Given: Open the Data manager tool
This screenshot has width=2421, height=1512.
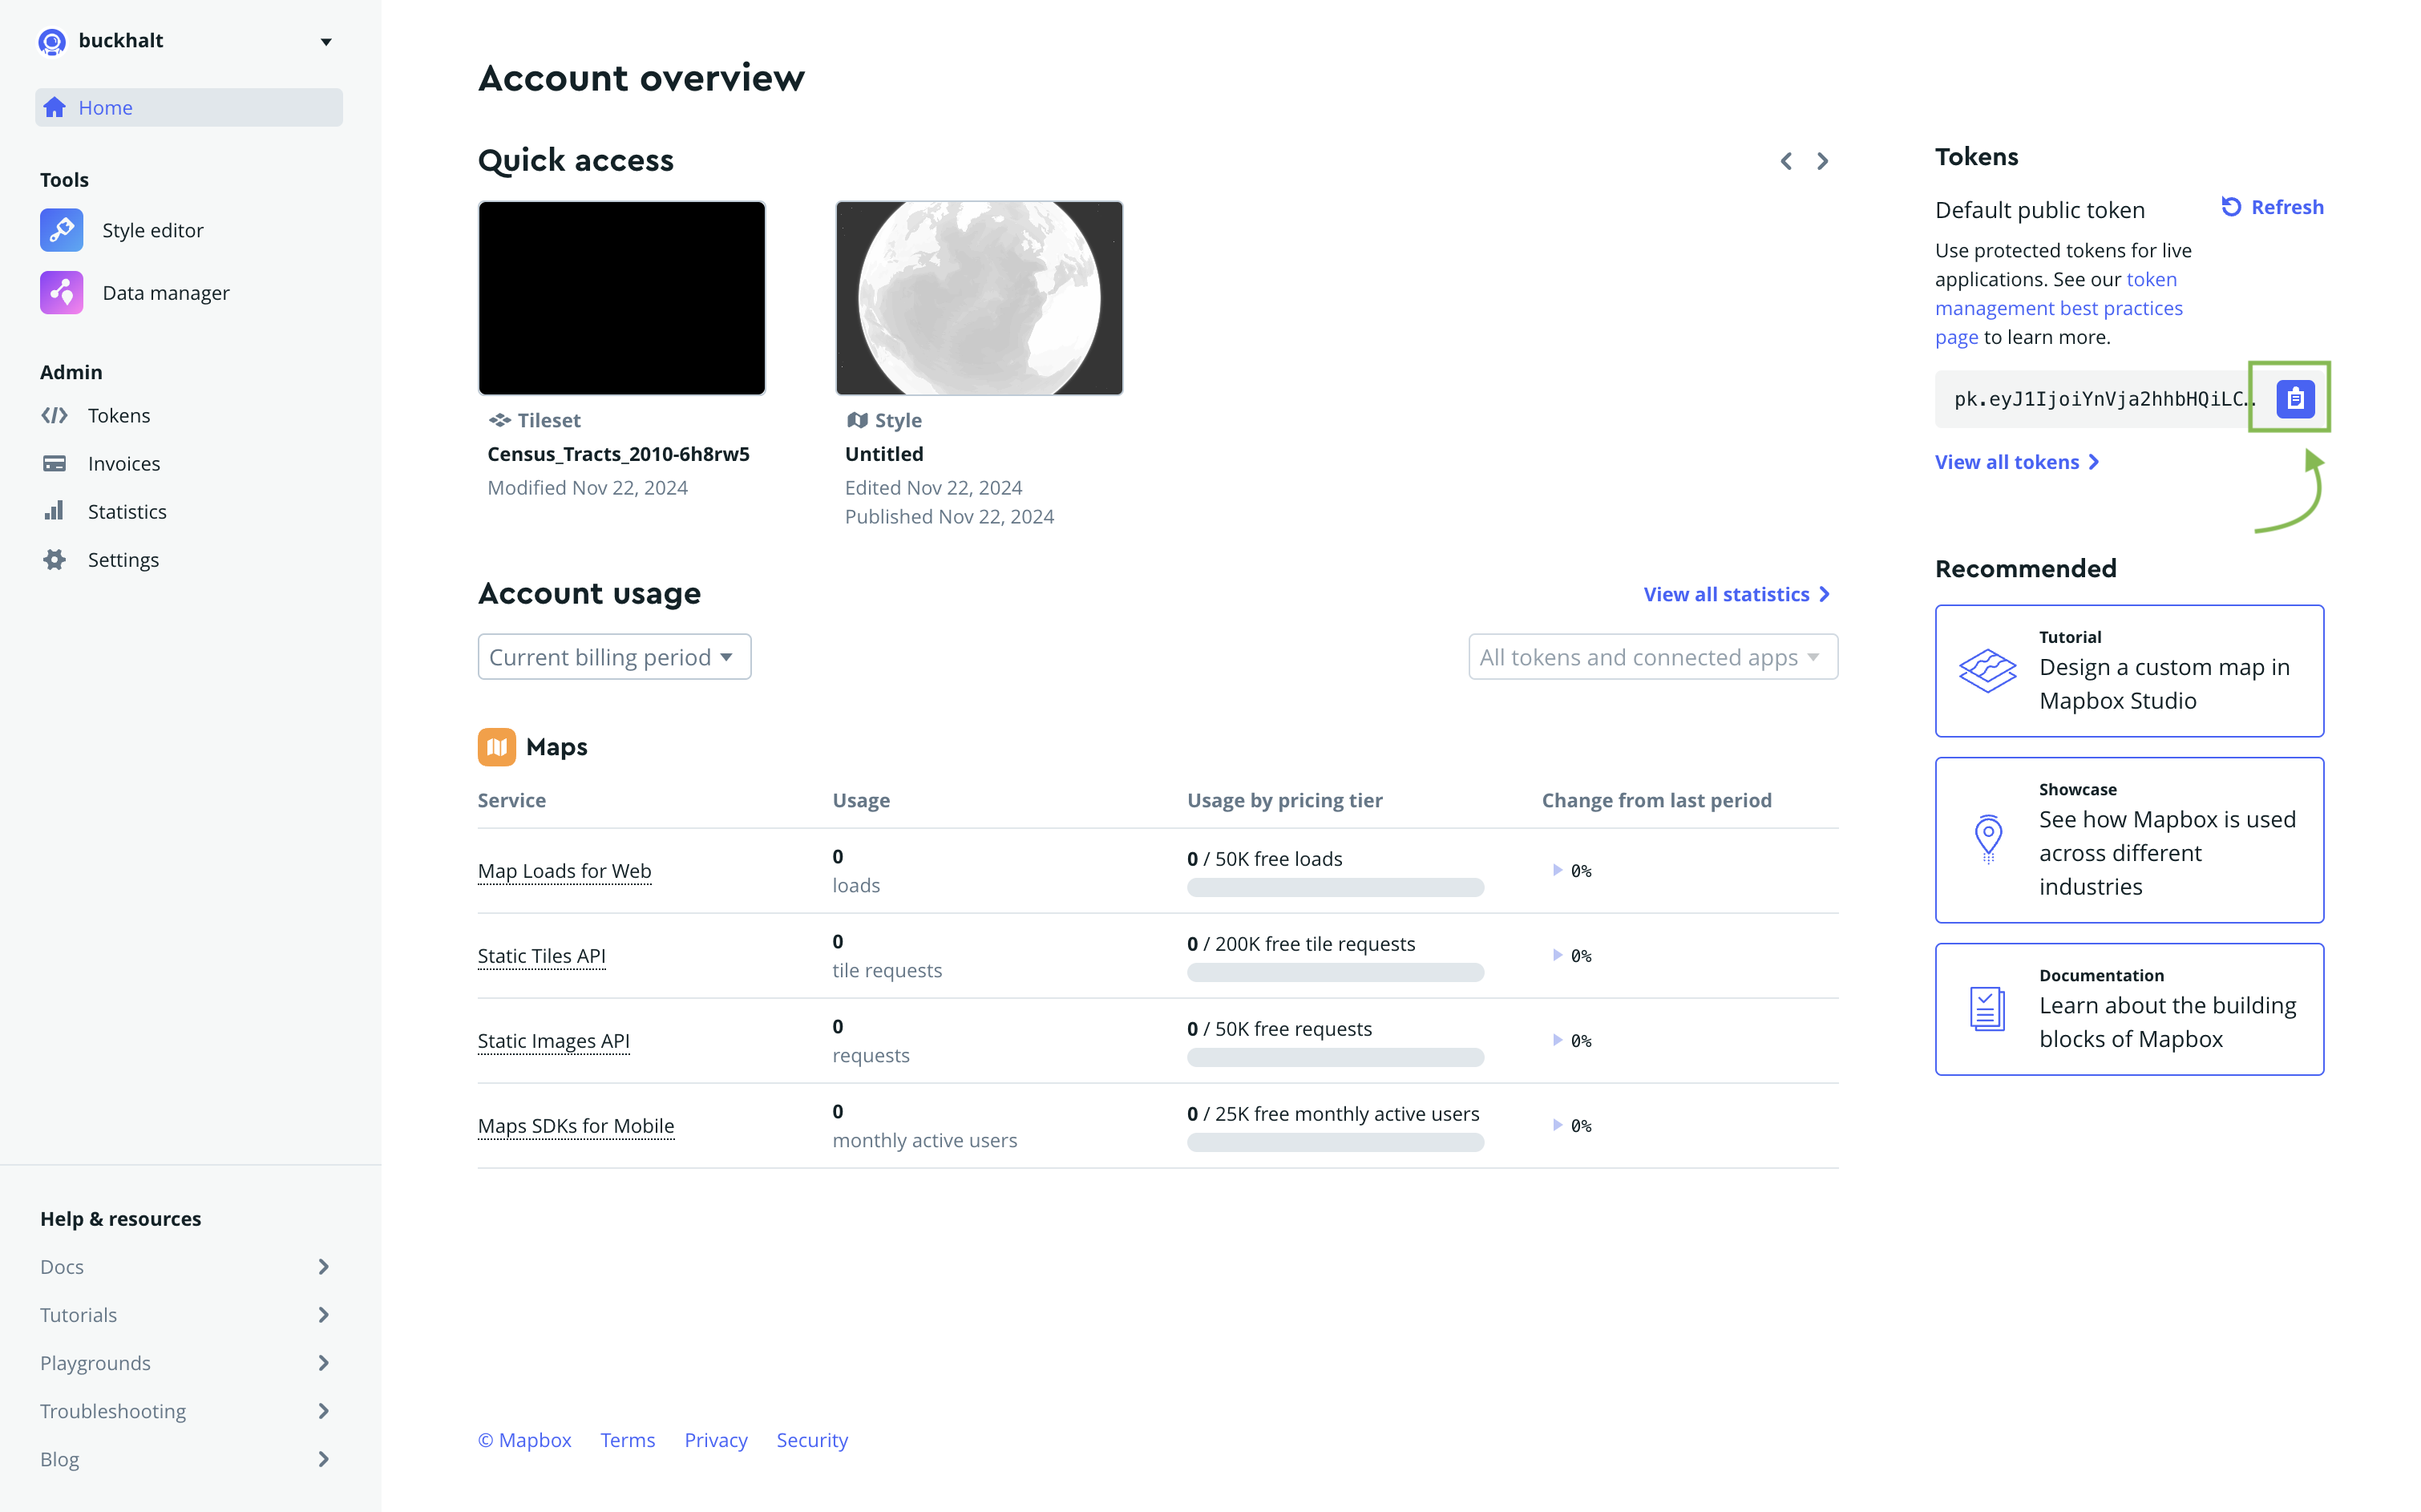Looking at the screenshot, I should pyautogui.click(x=165, y=292).
